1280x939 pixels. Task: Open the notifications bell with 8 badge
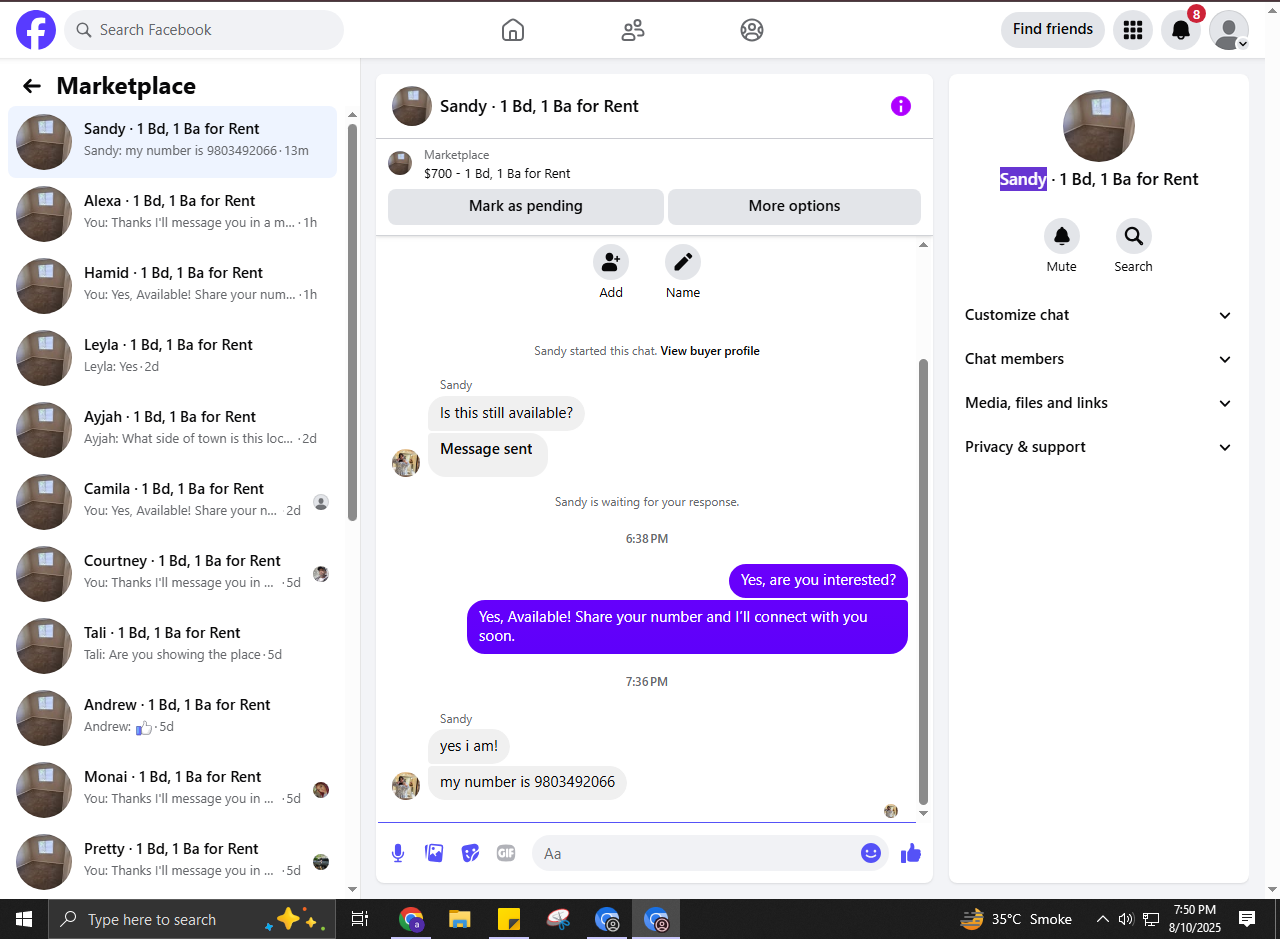point(1181,30)
